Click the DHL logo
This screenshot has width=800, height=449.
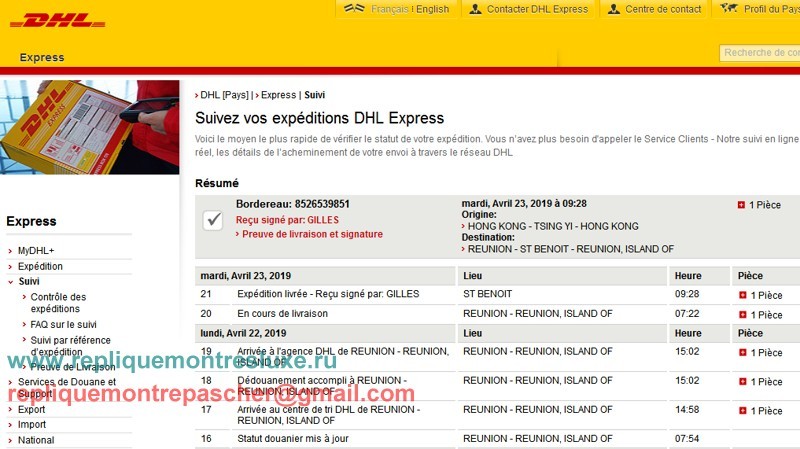[58, 20]
